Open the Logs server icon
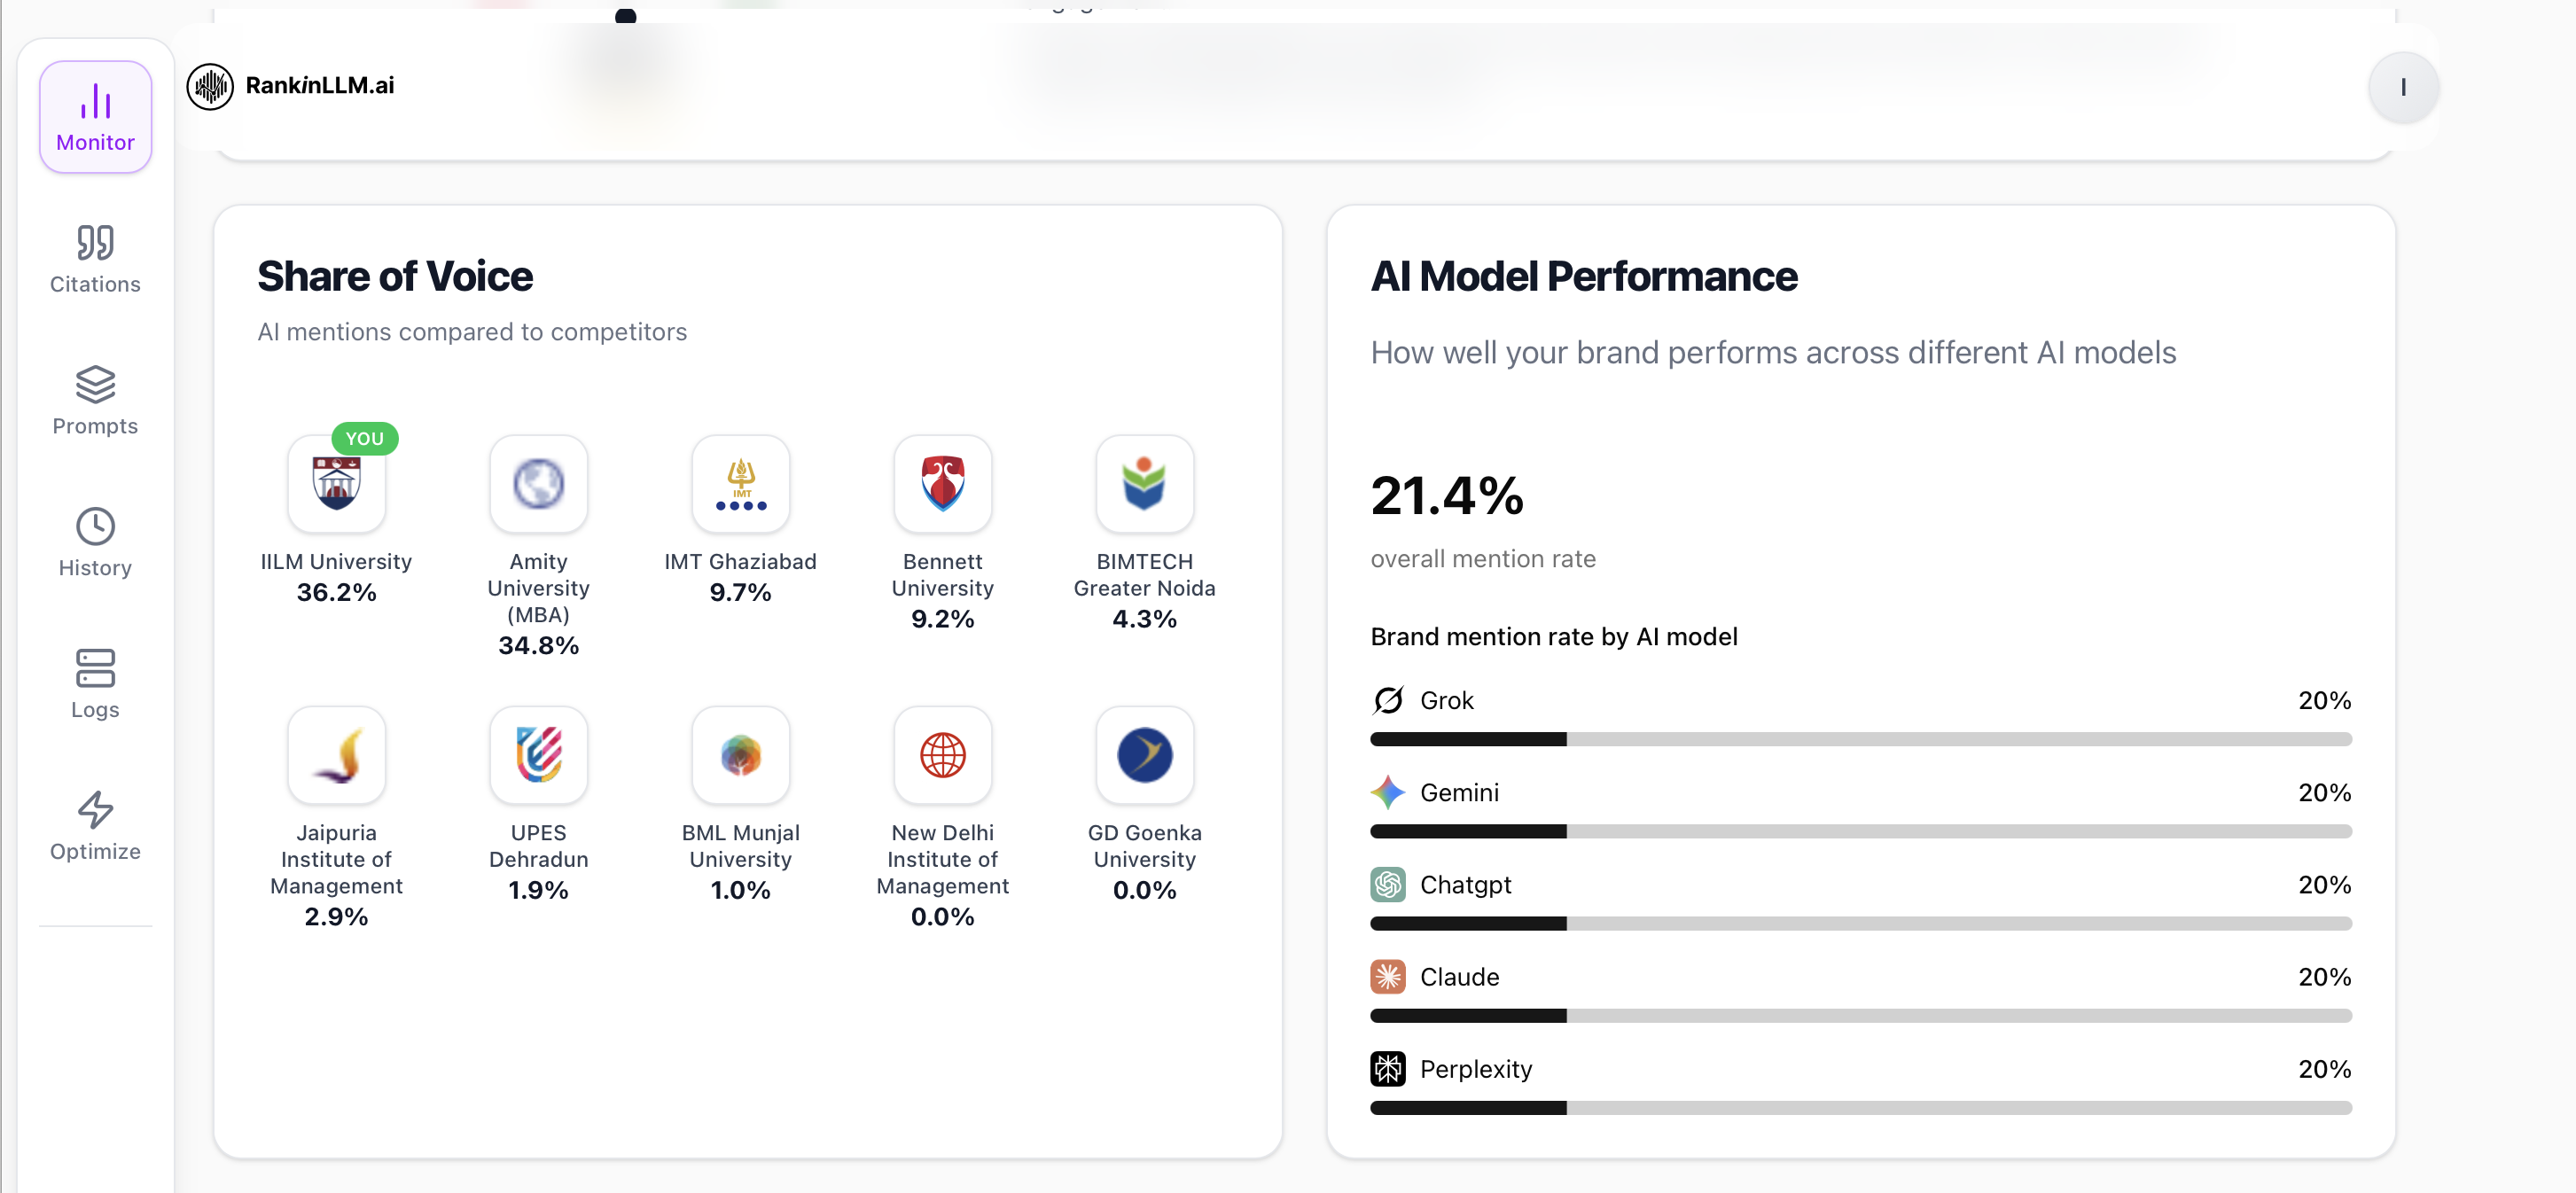2576x1193 pixels. pos(95,668)
